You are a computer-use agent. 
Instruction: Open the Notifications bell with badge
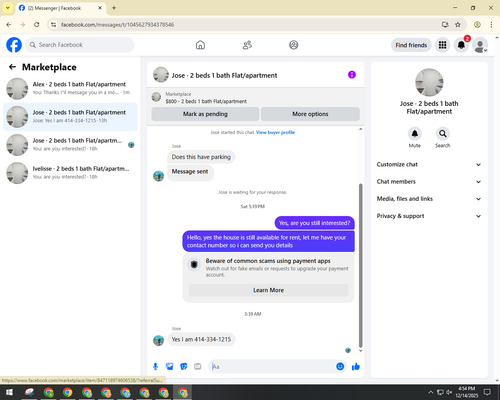click(461, 45)
